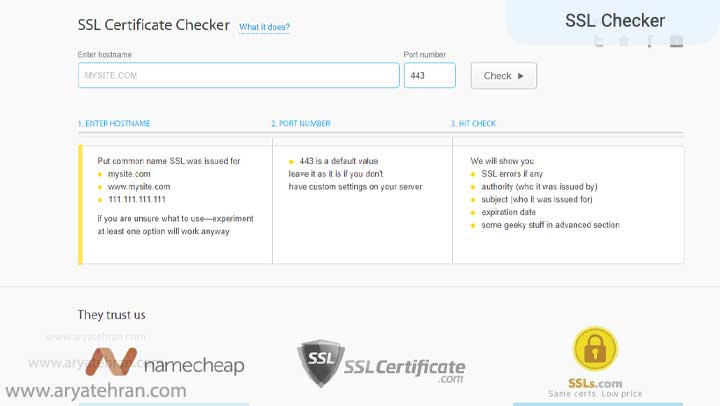Image resolution: width=720 pixels, height=406 pixels.
Task: Click the '3. HIT CHECK' step heading
Action: (x=473, y=124)
